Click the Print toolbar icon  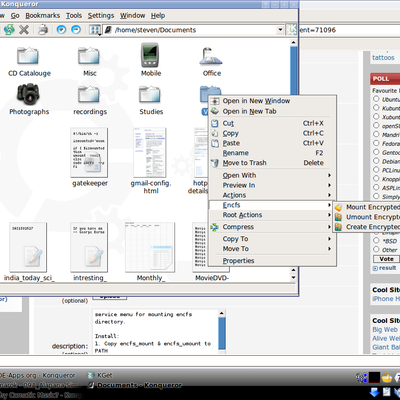click(43, 30)
